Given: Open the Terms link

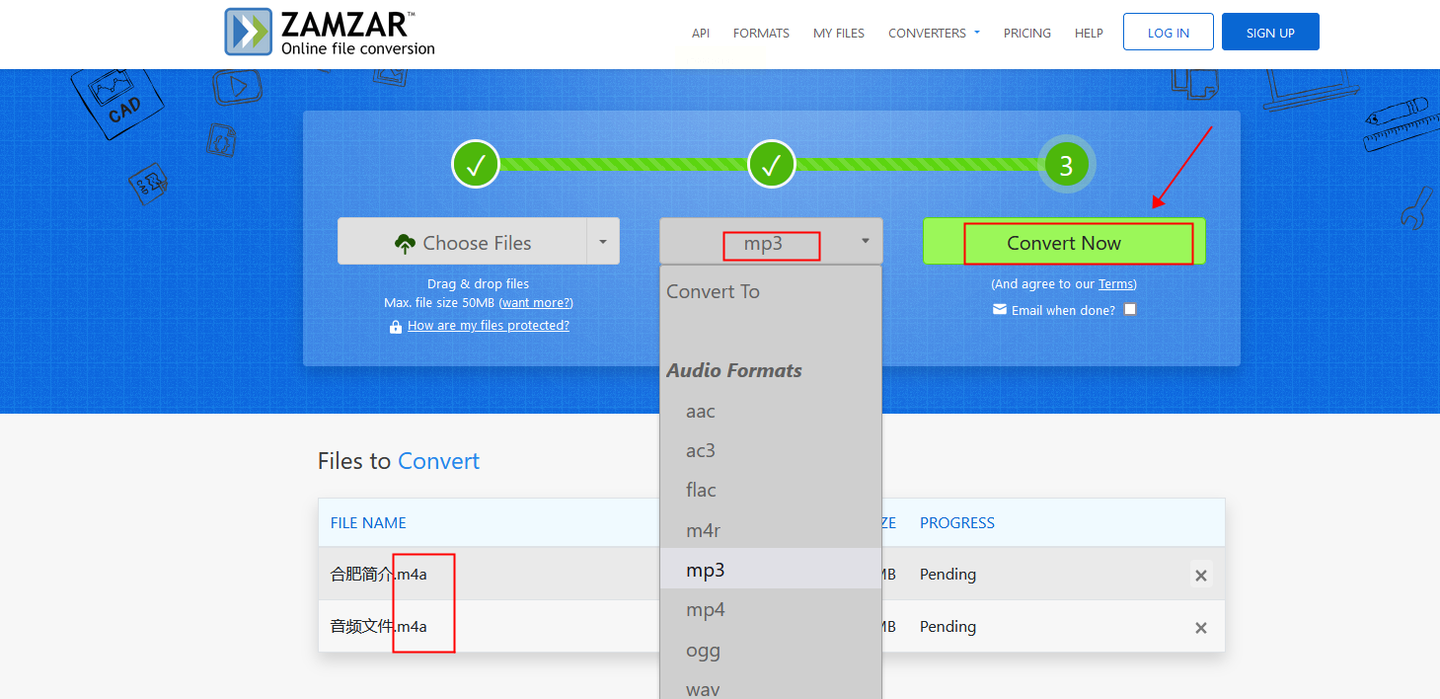Looking at the screenshot, I should pos(1116,284).
